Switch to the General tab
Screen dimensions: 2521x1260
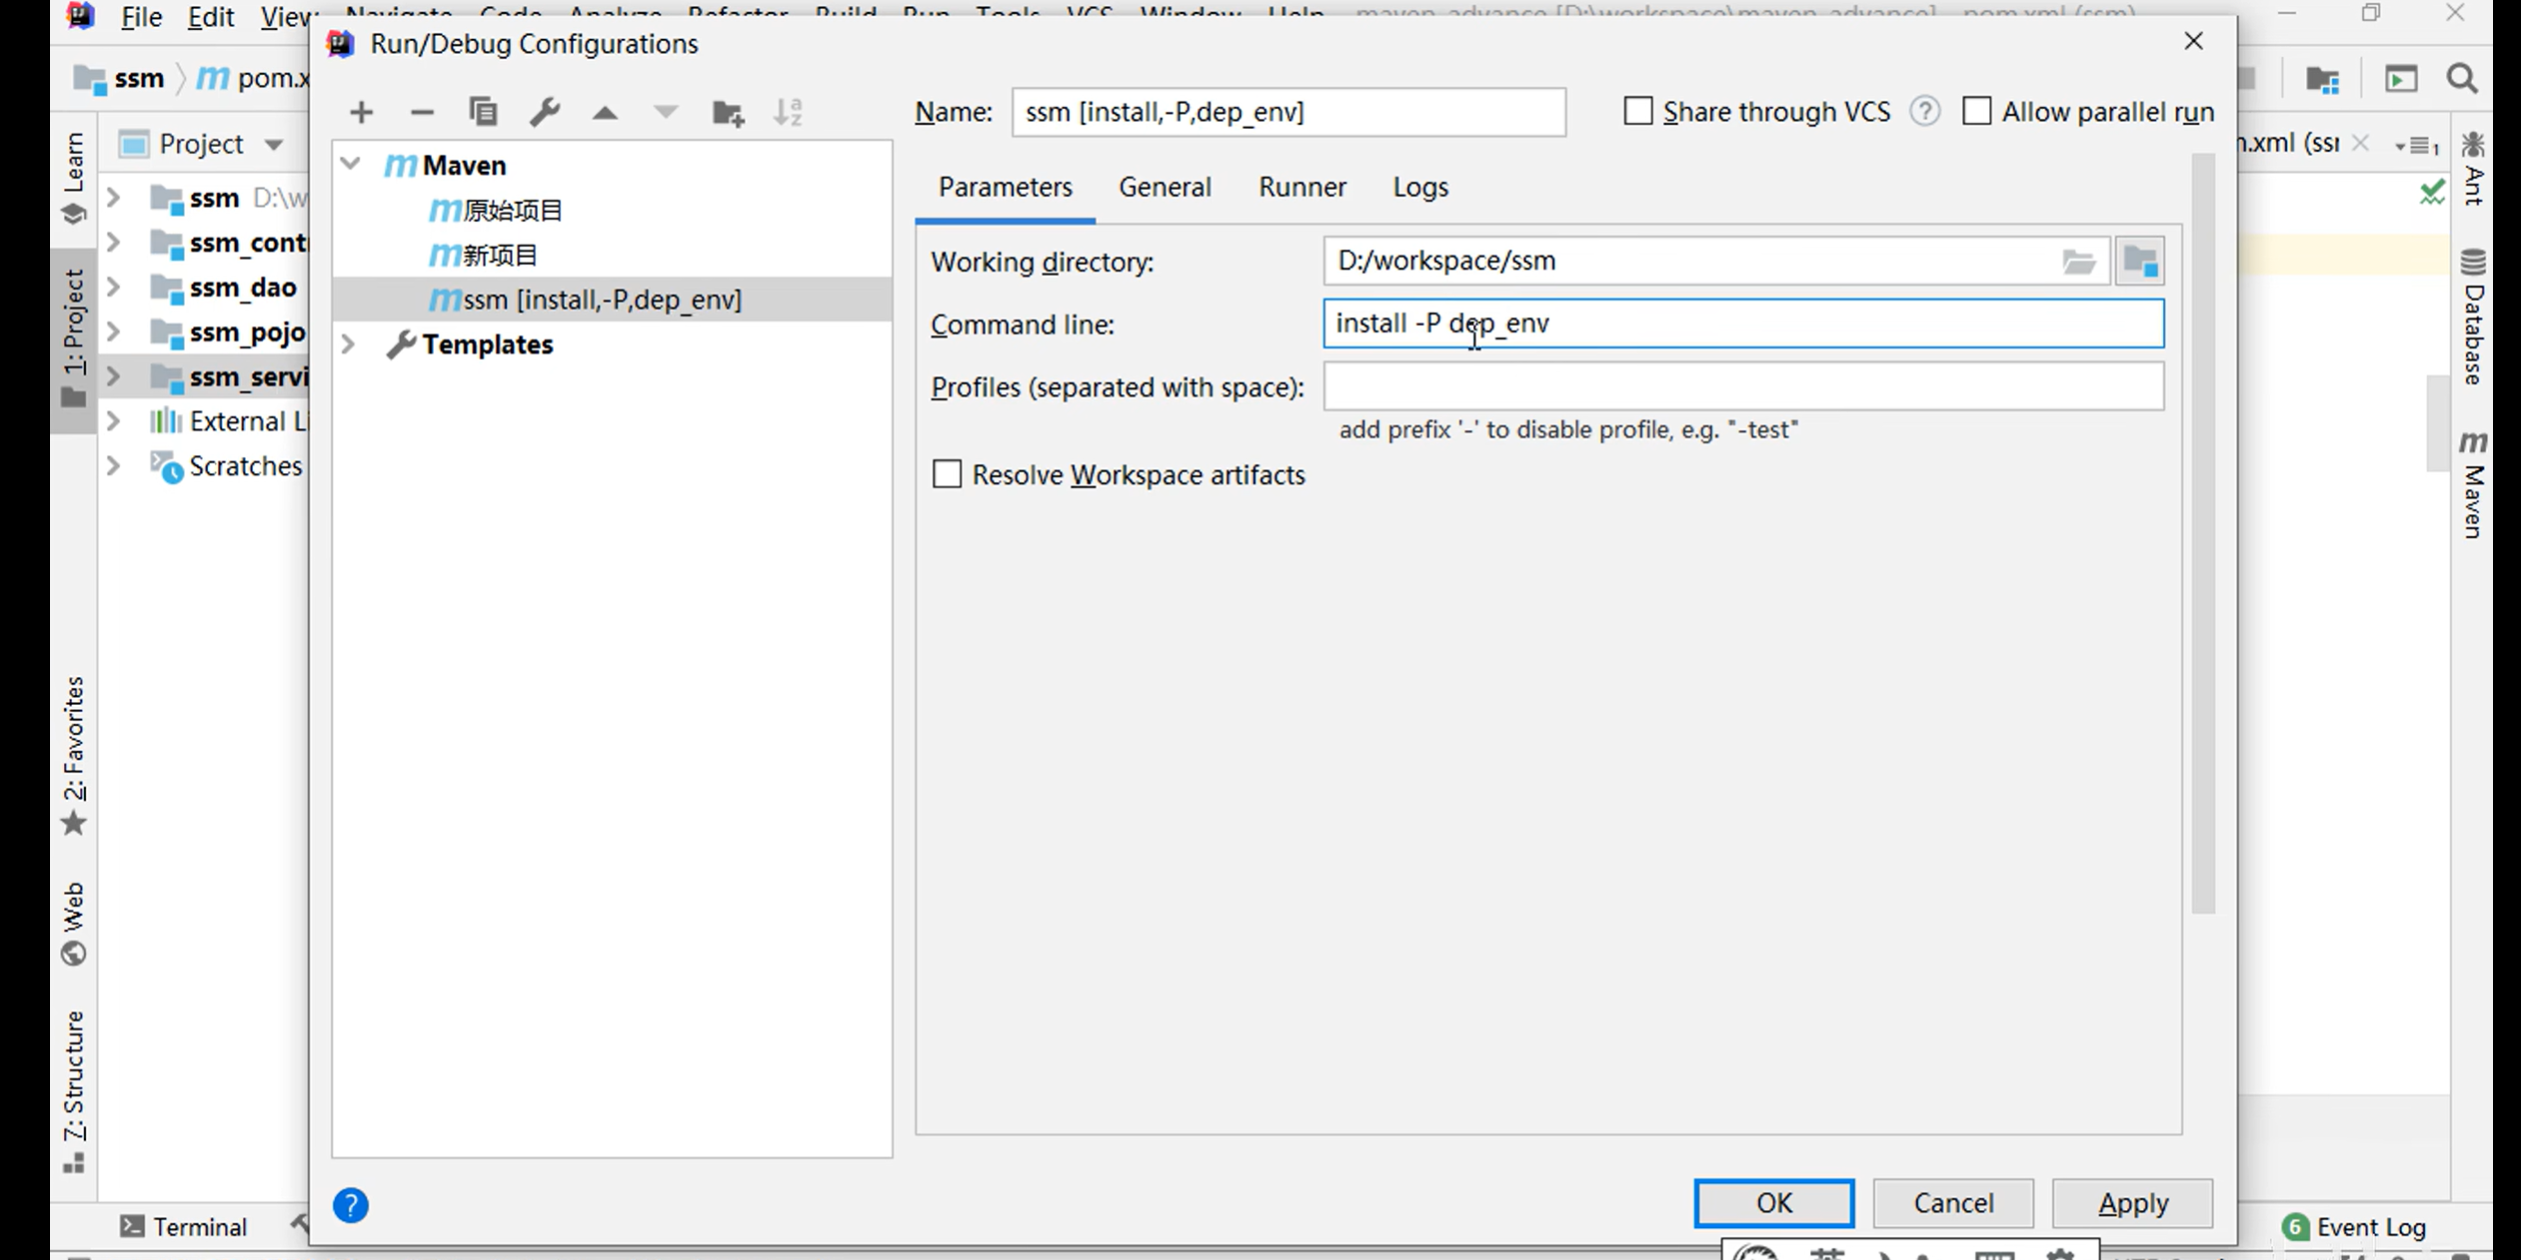click(1164, 187)
